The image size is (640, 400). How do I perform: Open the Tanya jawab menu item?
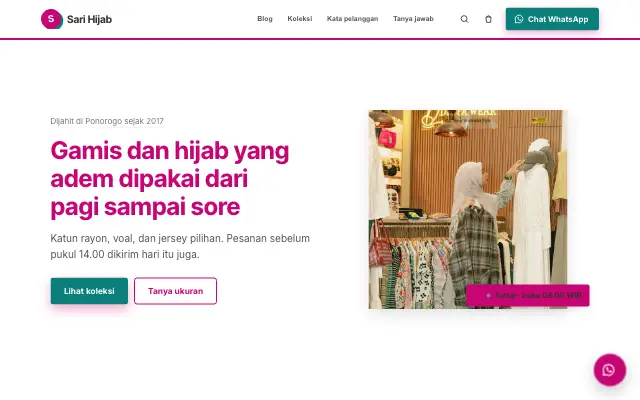pos(413,19)
